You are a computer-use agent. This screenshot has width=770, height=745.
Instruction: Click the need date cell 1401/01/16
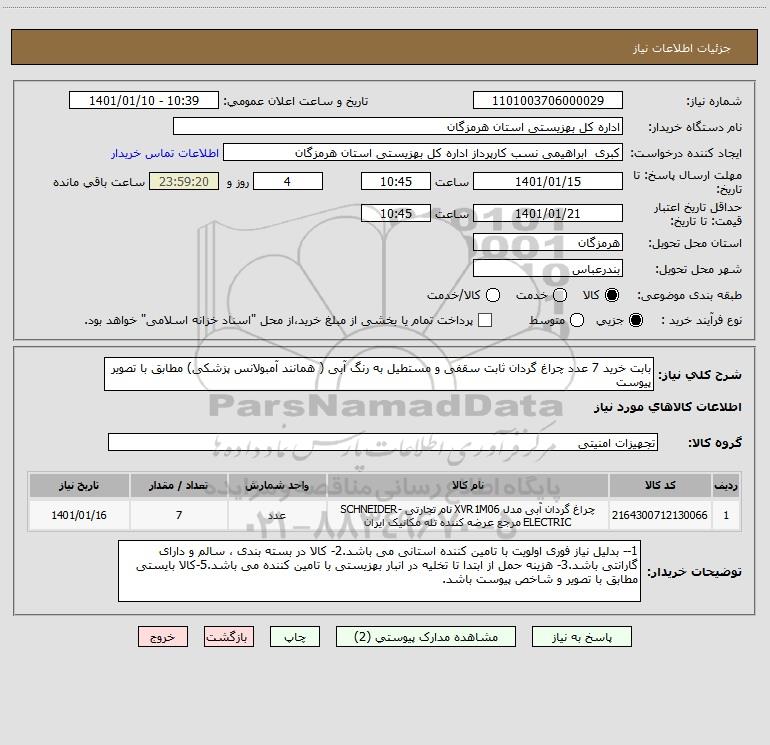click(x=79, y=515)
